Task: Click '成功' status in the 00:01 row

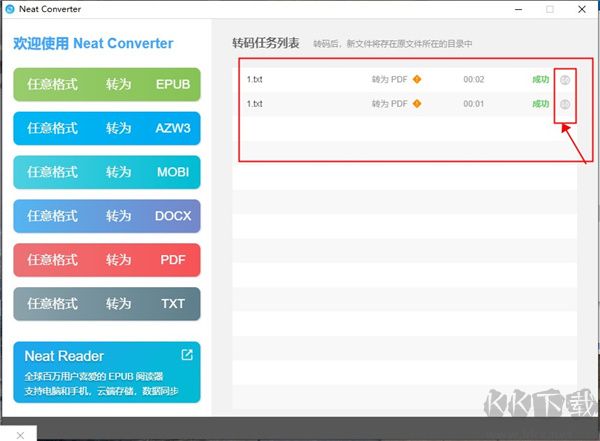Action: (x=541, y=104)
